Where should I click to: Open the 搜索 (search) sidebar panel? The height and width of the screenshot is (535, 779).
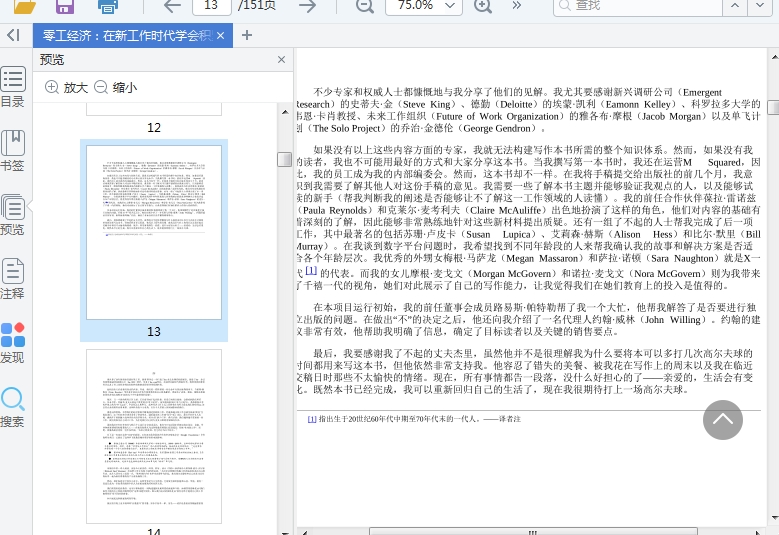[13, 407]
